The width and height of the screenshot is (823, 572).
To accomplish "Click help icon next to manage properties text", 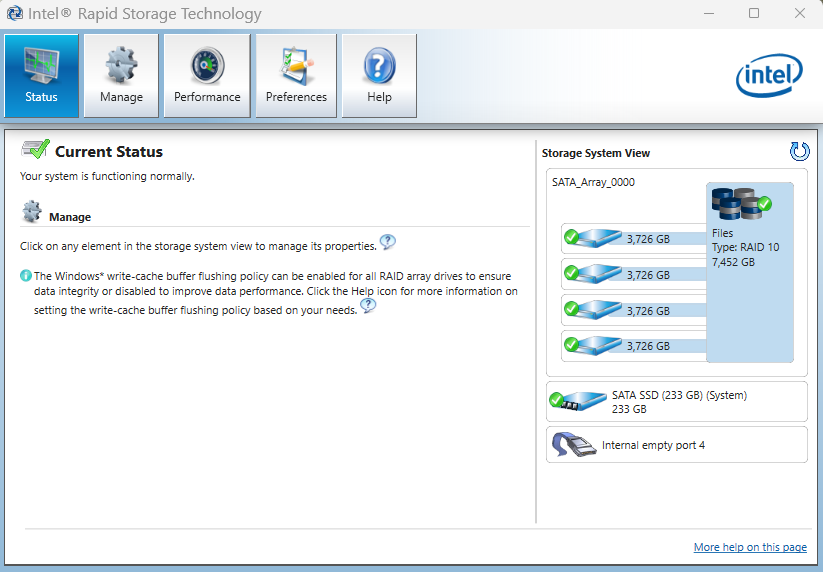I will point(388,242).
